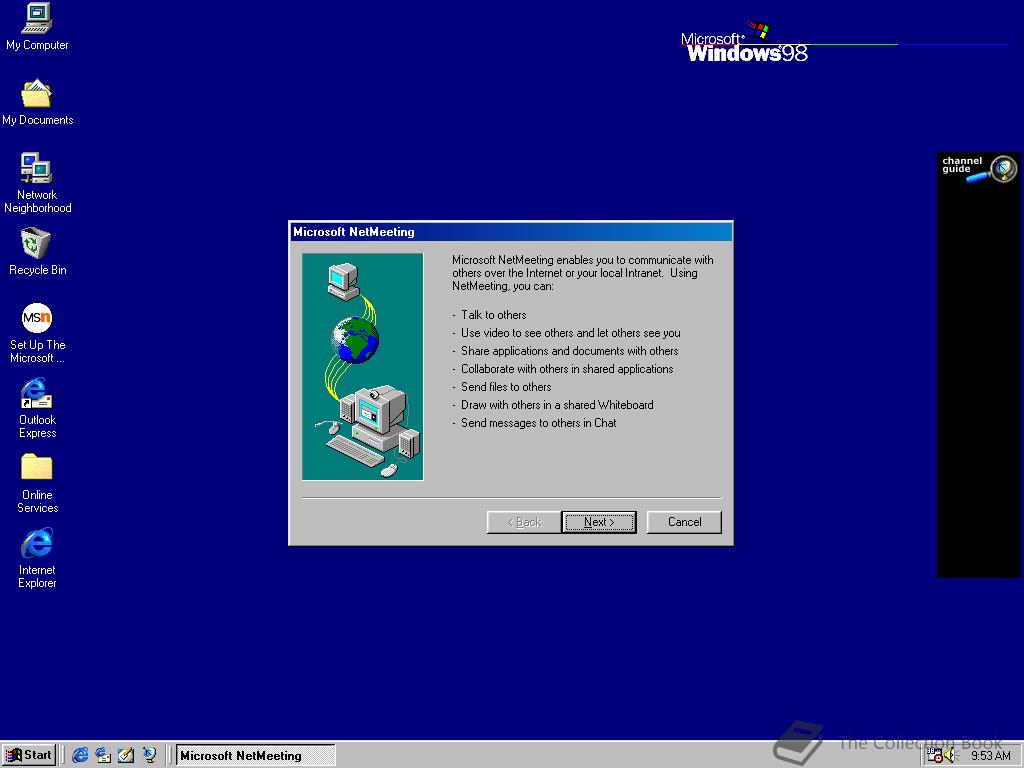Click the NetMeeting wizard illustration image

tap(362, 367)
